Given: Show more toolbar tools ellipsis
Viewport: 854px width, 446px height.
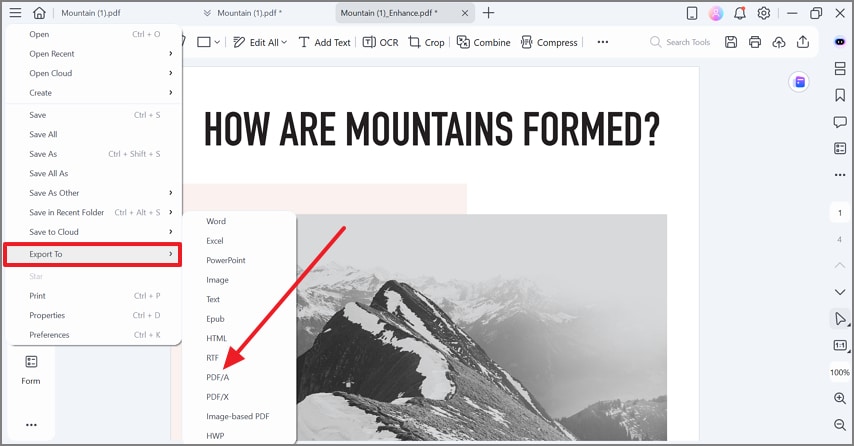Looking at the screenshot, I should tap(602, 42).
